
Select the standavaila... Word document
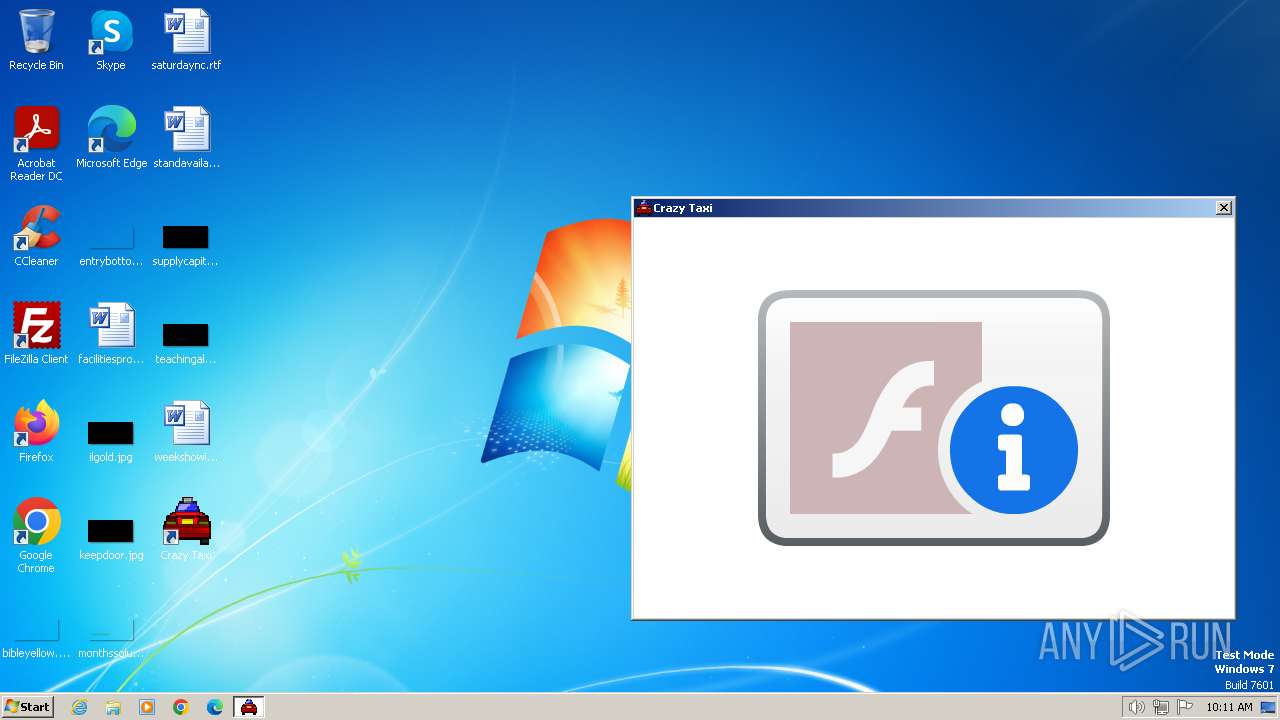point(186,138)
